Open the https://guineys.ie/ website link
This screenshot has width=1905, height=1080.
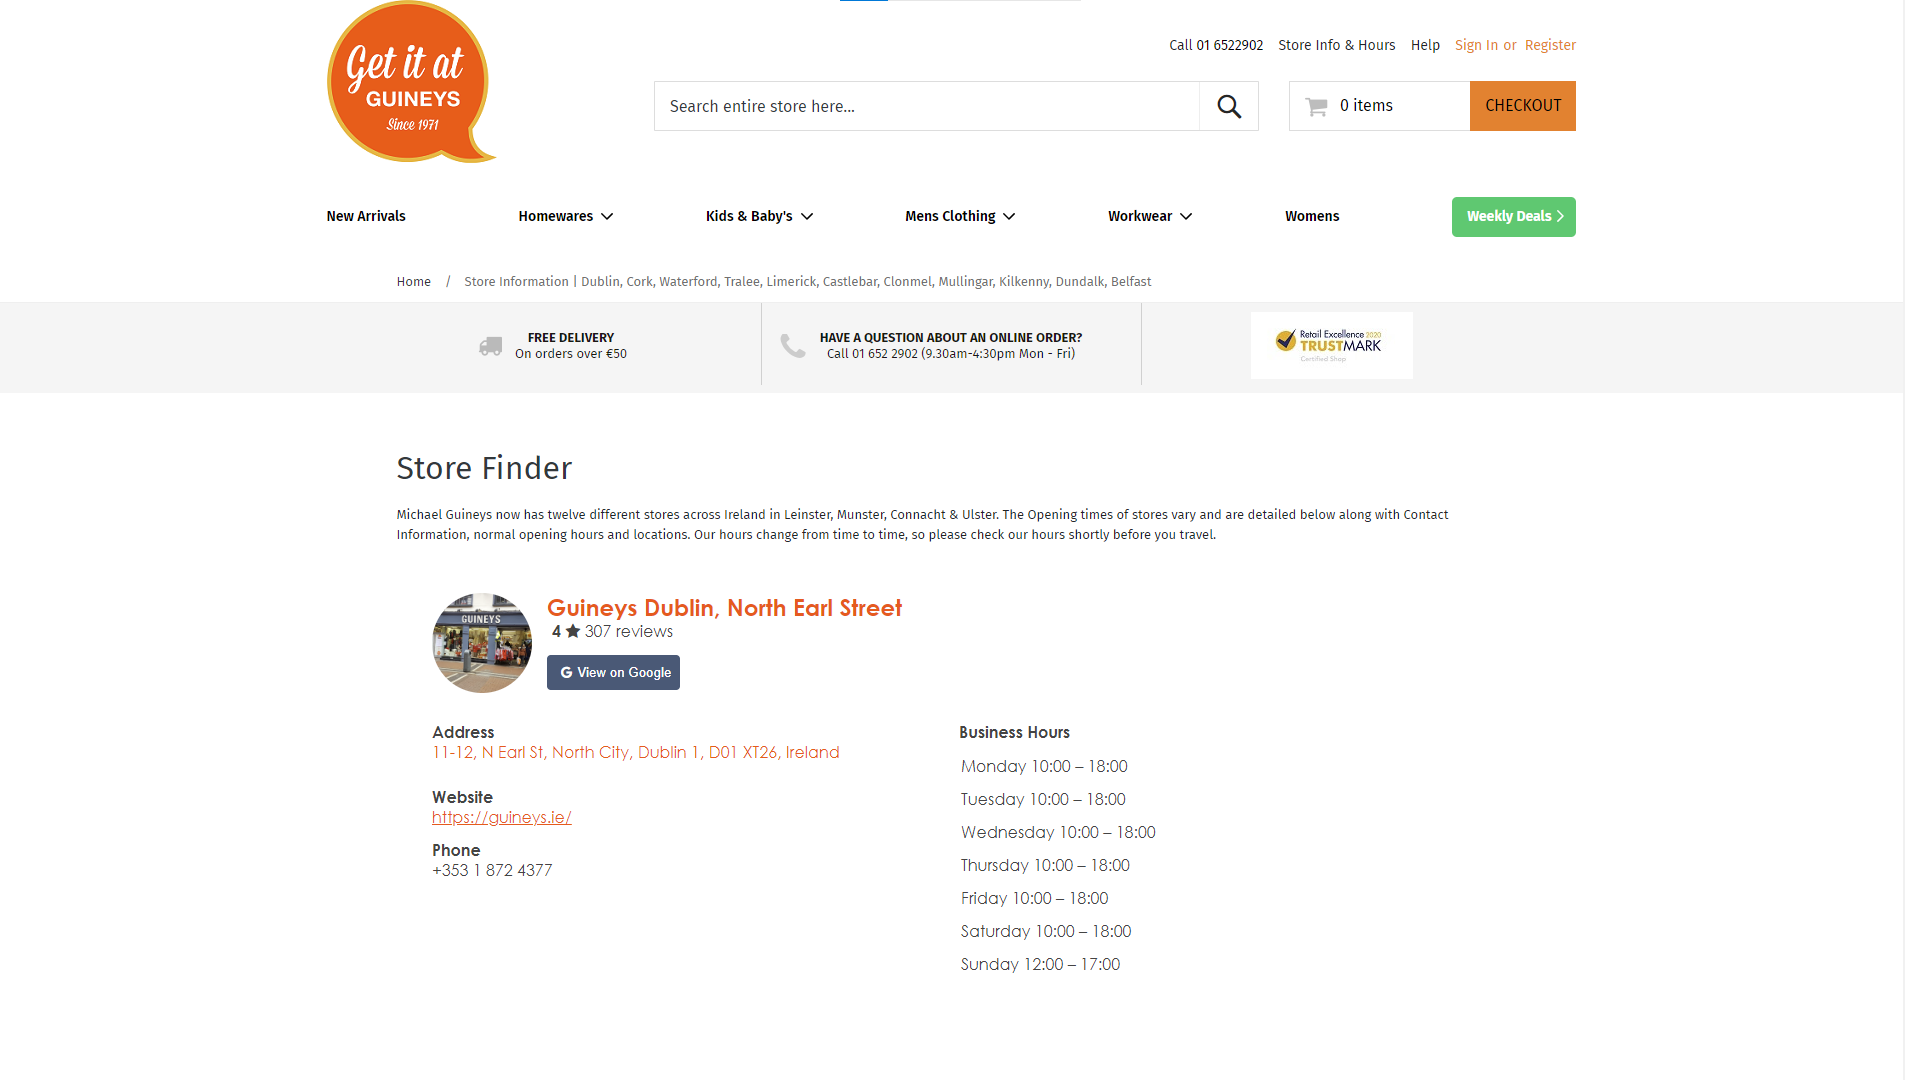(x=502, y=817)
